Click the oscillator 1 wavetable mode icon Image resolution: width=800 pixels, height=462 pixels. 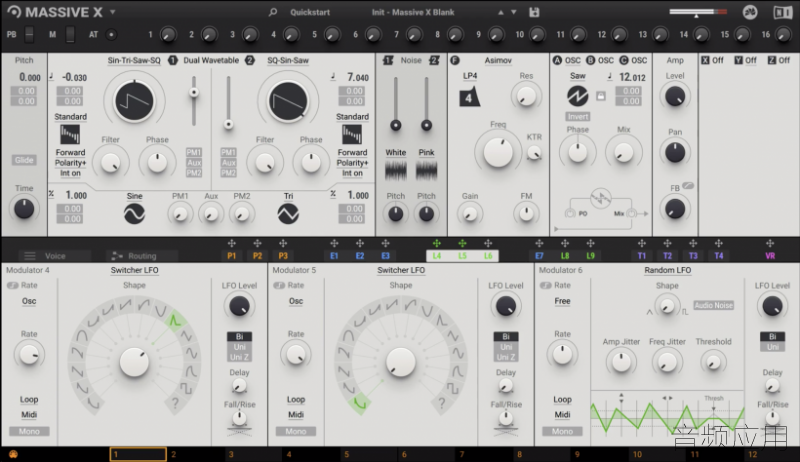pos(70,135)
